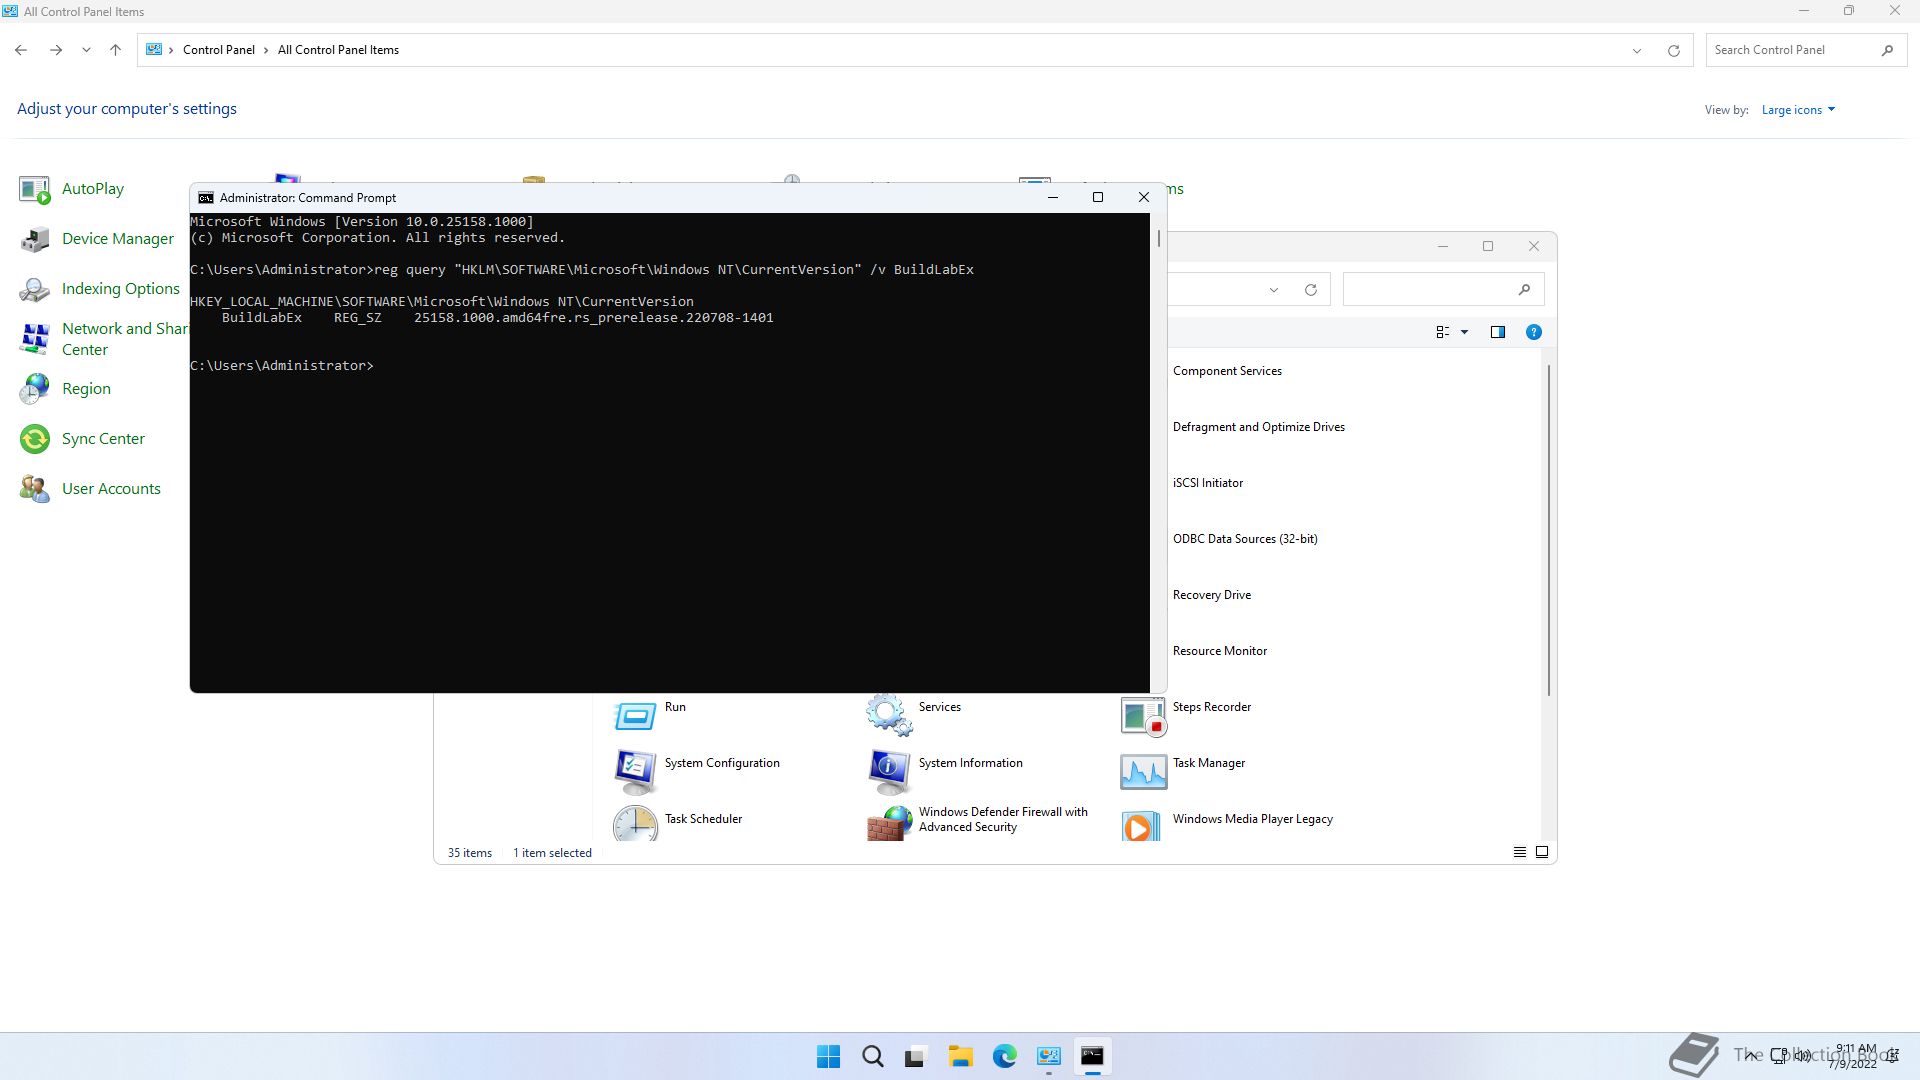
Task: Open the Device Manager icon
Action: (35, 239)
